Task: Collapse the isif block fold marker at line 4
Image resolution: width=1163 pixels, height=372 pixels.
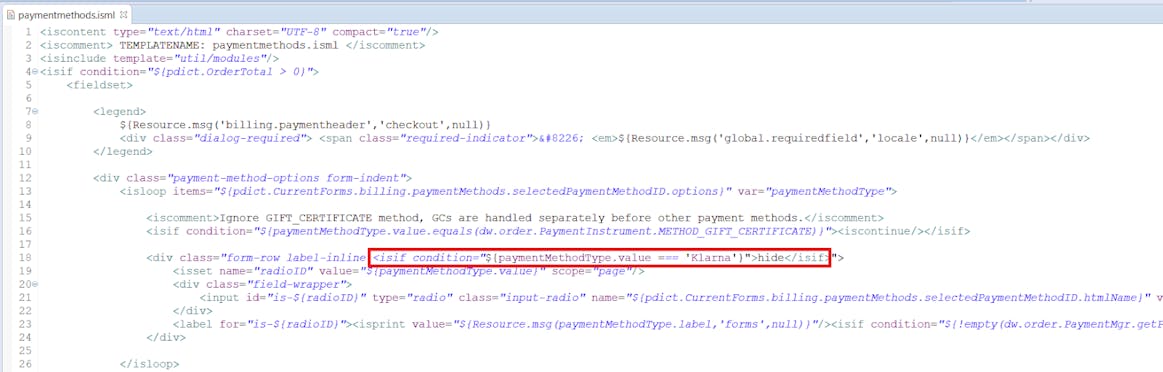Action: [x=35, y=72]
